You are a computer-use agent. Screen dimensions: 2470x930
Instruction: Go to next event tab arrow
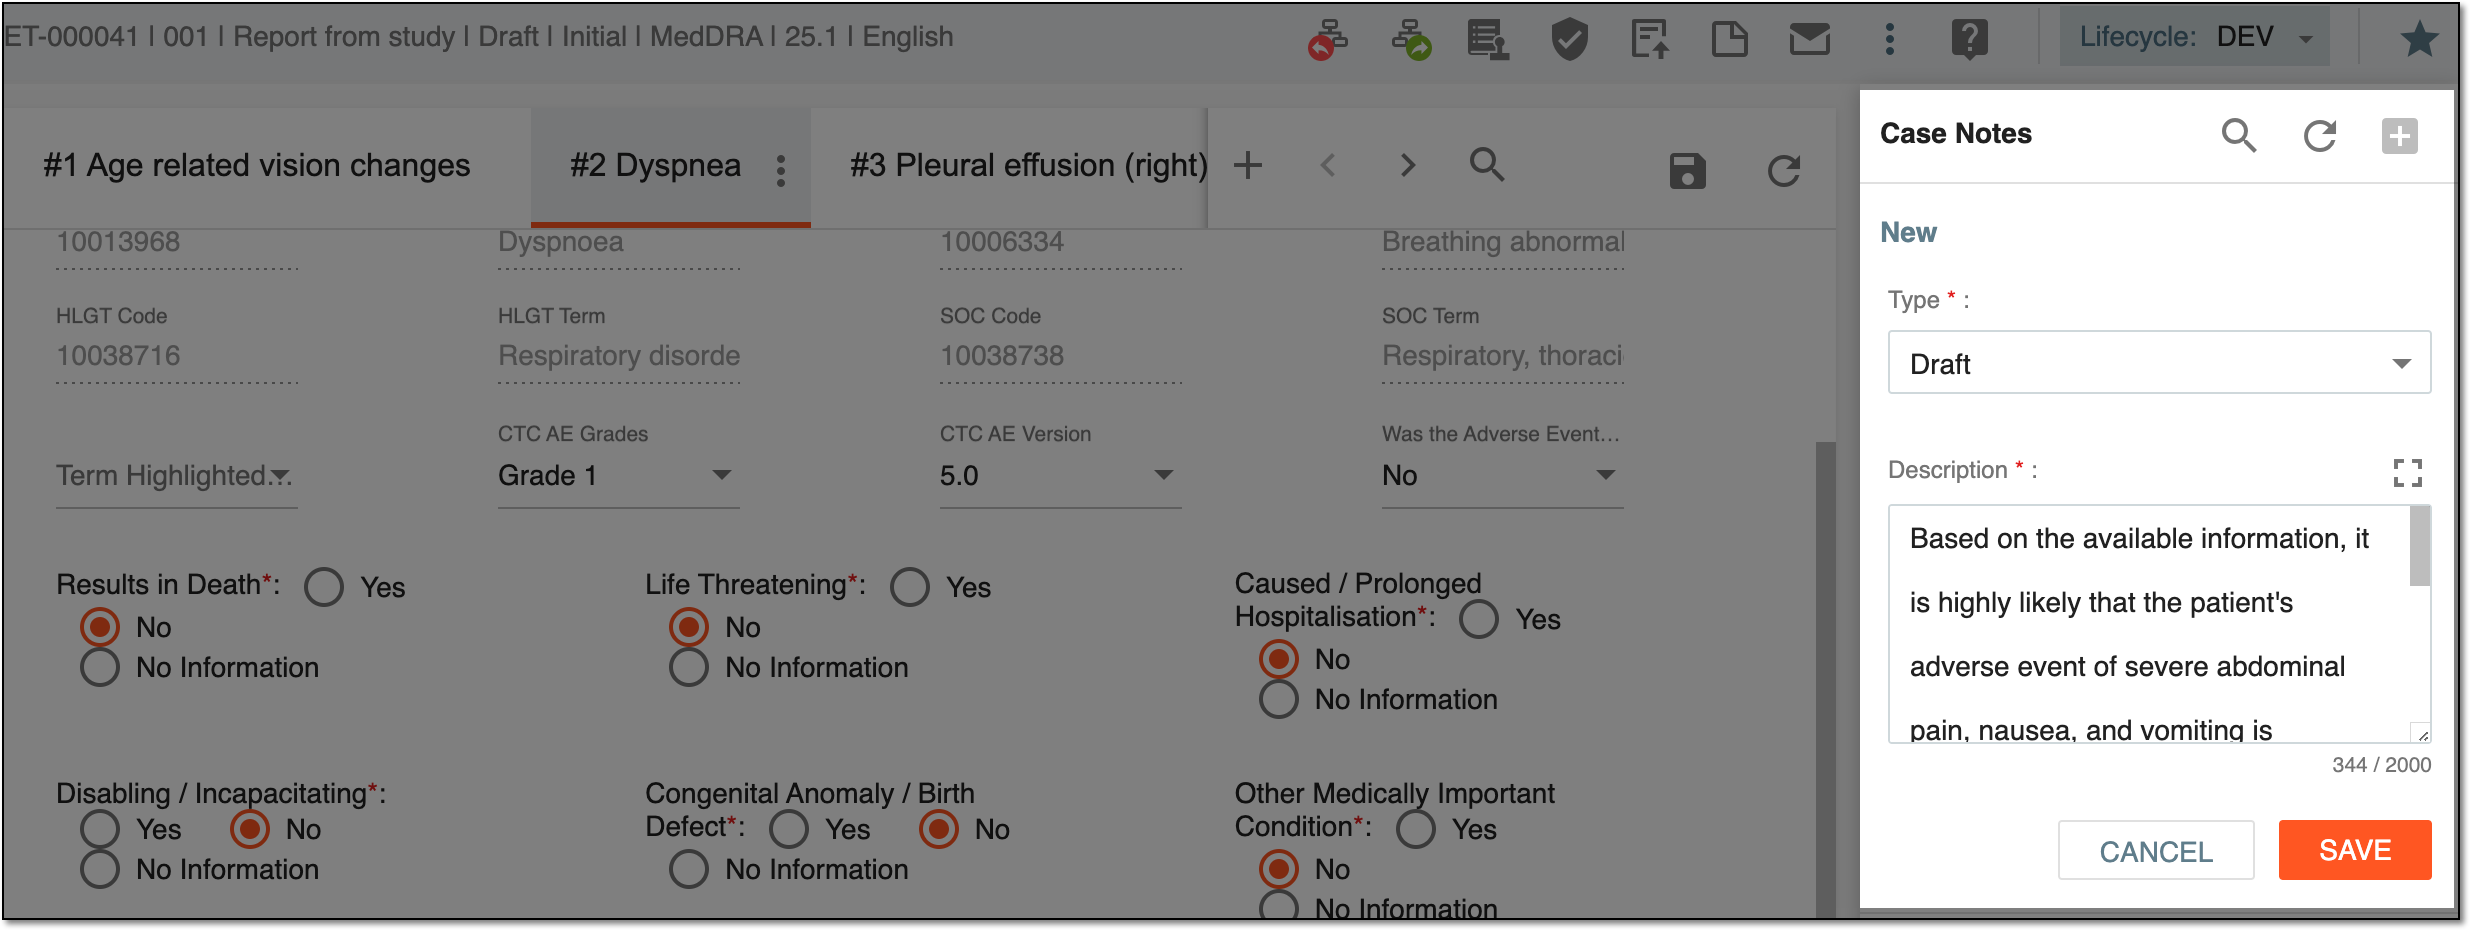(1407, 165)
